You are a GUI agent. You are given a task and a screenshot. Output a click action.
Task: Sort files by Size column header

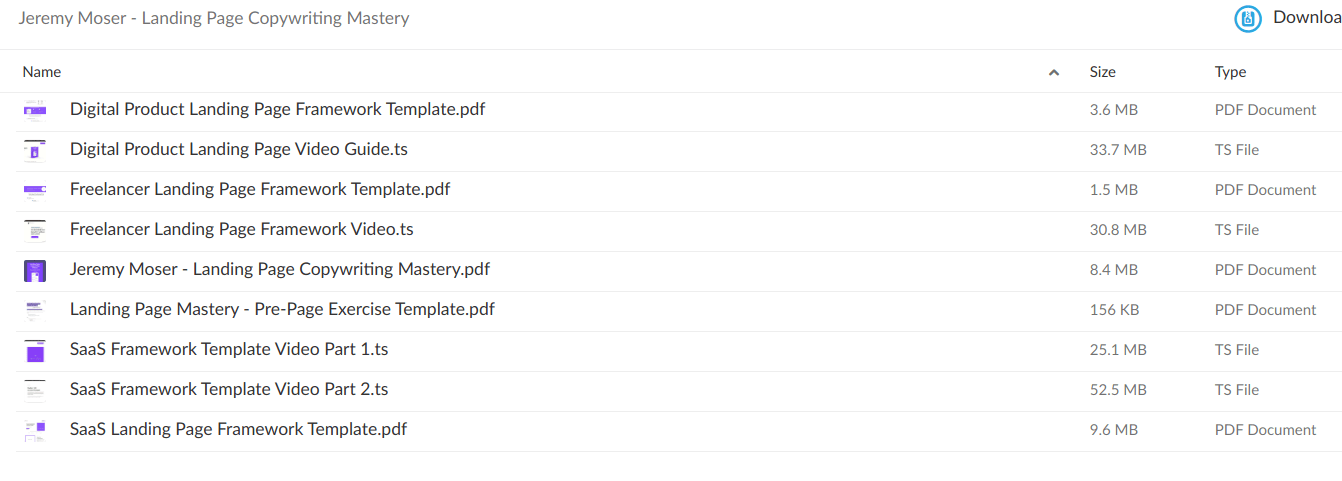click(x=1102, y=72)
